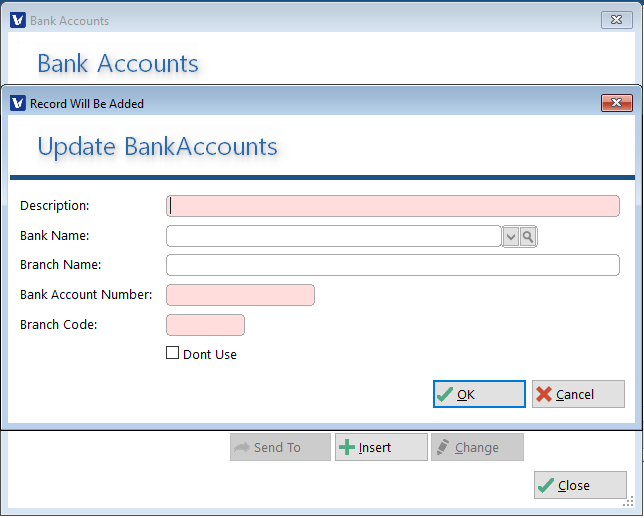Confirm the record with the OK button

click(x=479, y=394)
